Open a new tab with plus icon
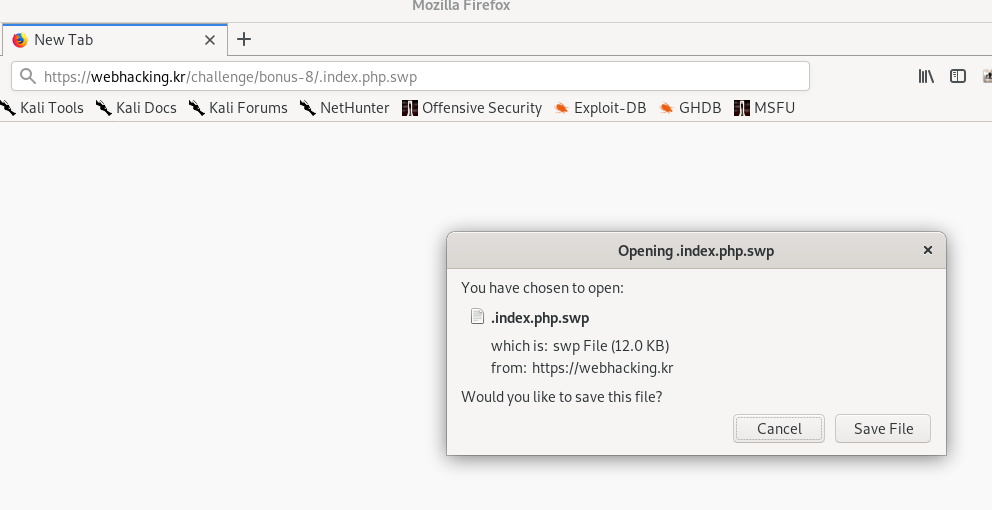992x510 pixels. (244, 39)
